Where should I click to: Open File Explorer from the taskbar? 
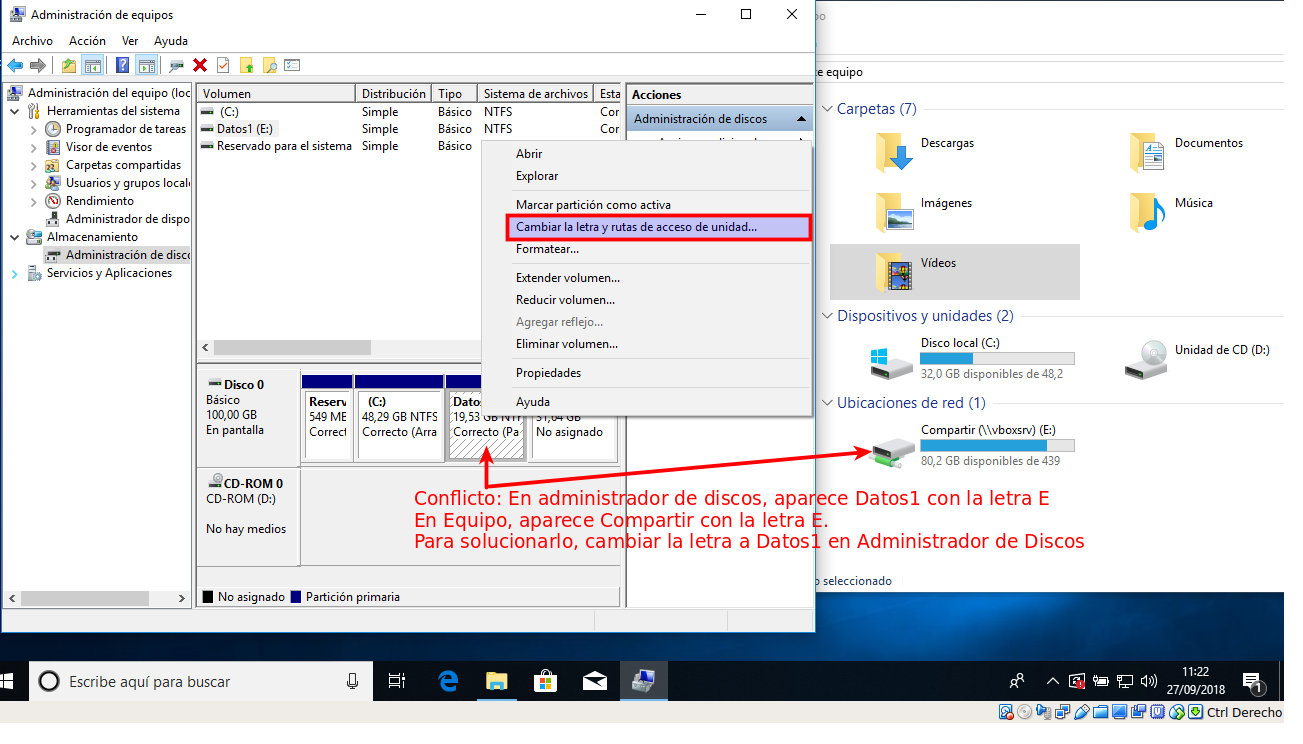[497, 681]
